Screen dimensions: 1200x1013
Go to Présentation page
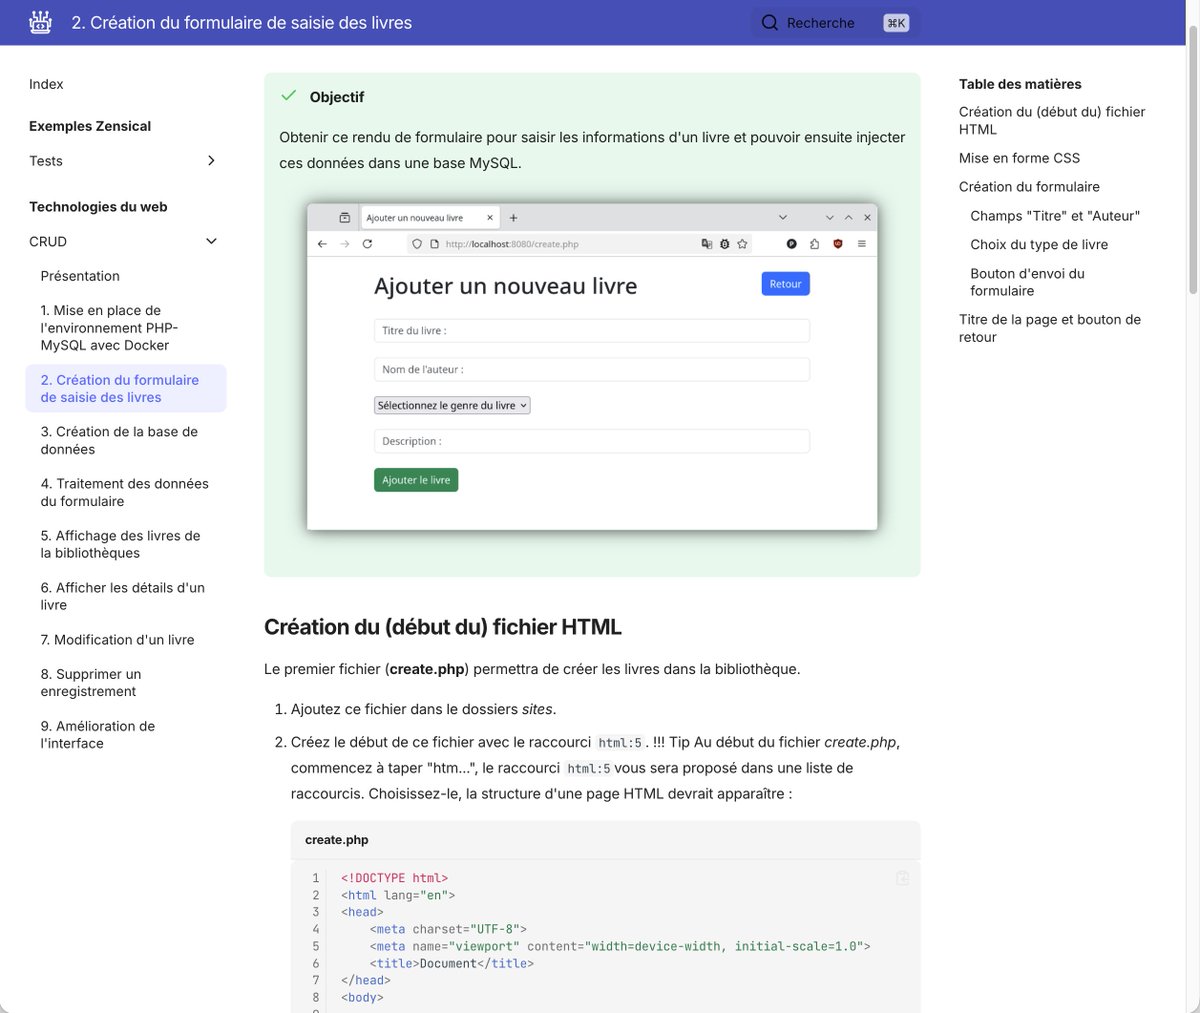click(80, 276)
